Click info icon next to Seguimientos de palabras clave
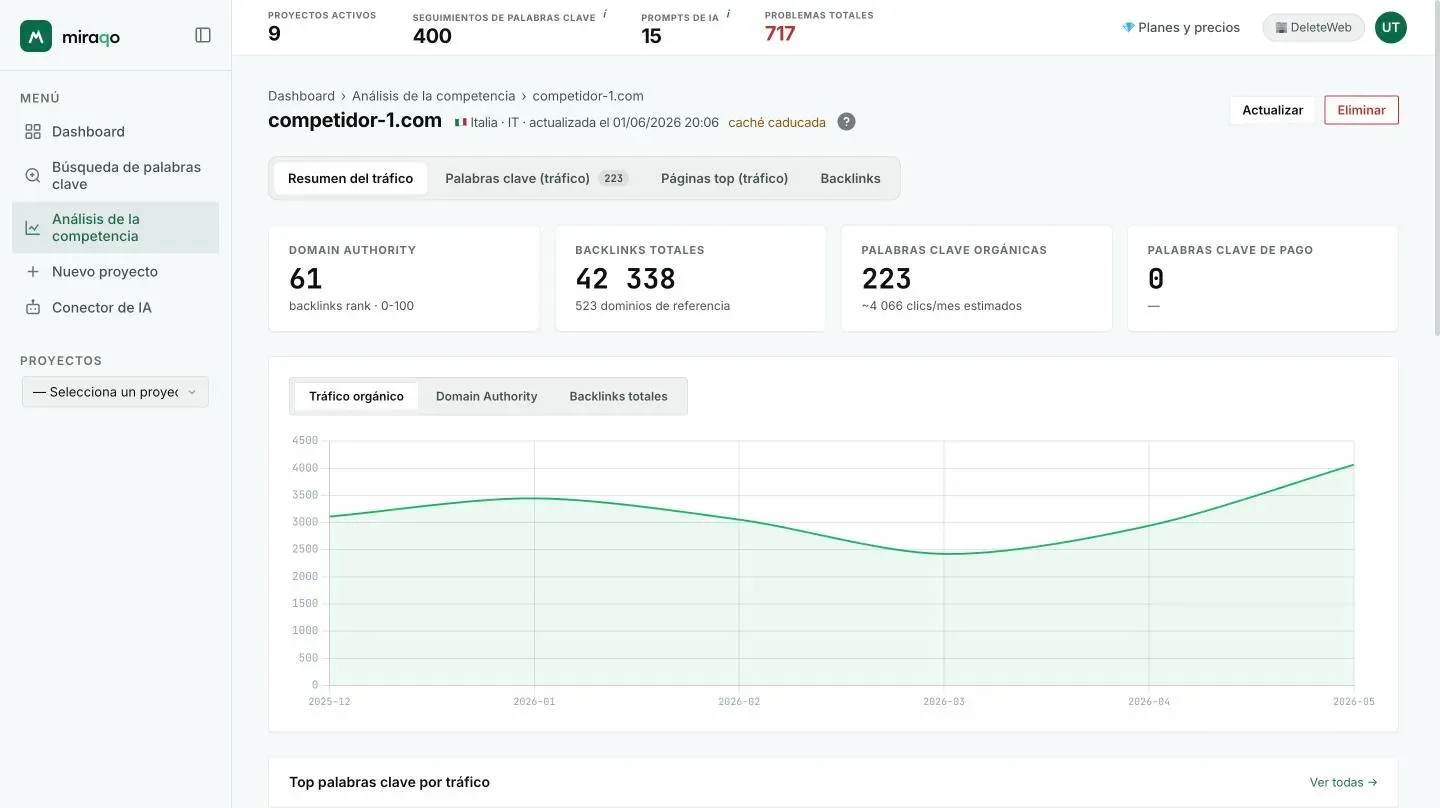Image resolution: width=1440 pixels, height=808 pixels. (604, 14)
